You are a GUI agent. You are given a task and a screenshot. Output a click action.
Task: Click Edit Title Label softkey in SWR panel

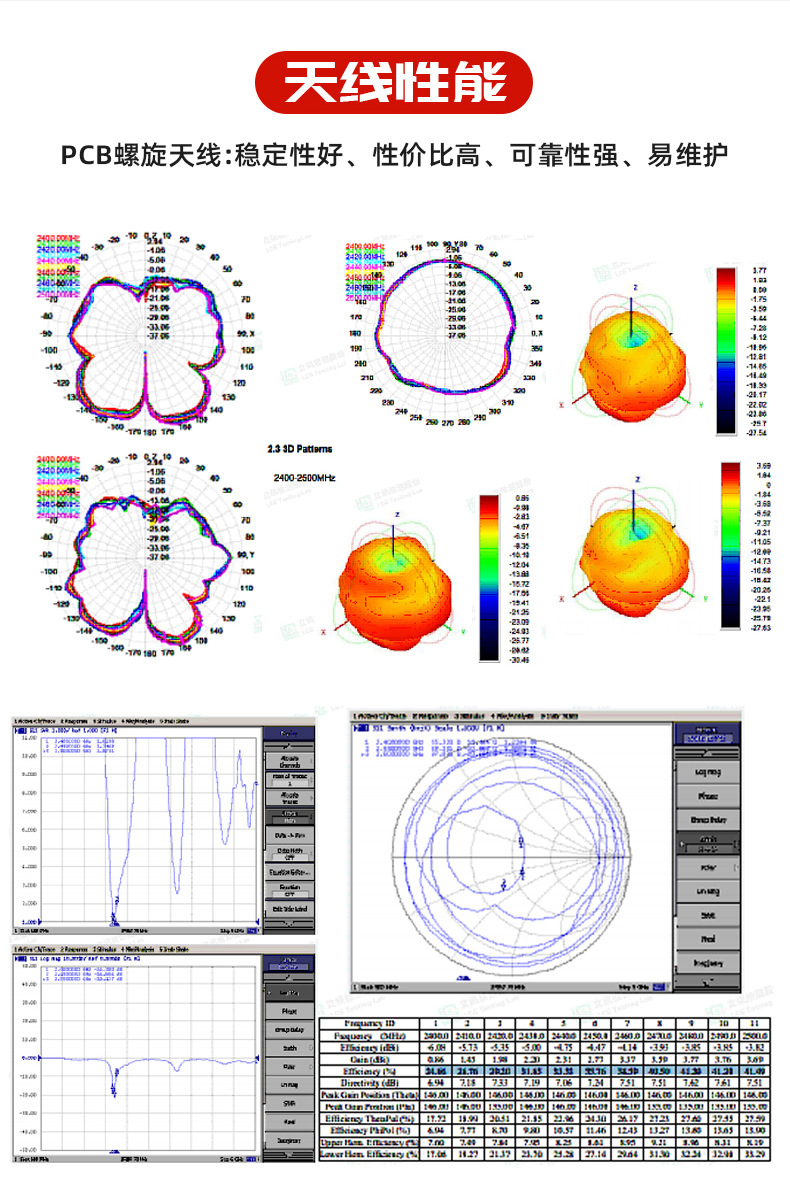(x=290, y=909)
